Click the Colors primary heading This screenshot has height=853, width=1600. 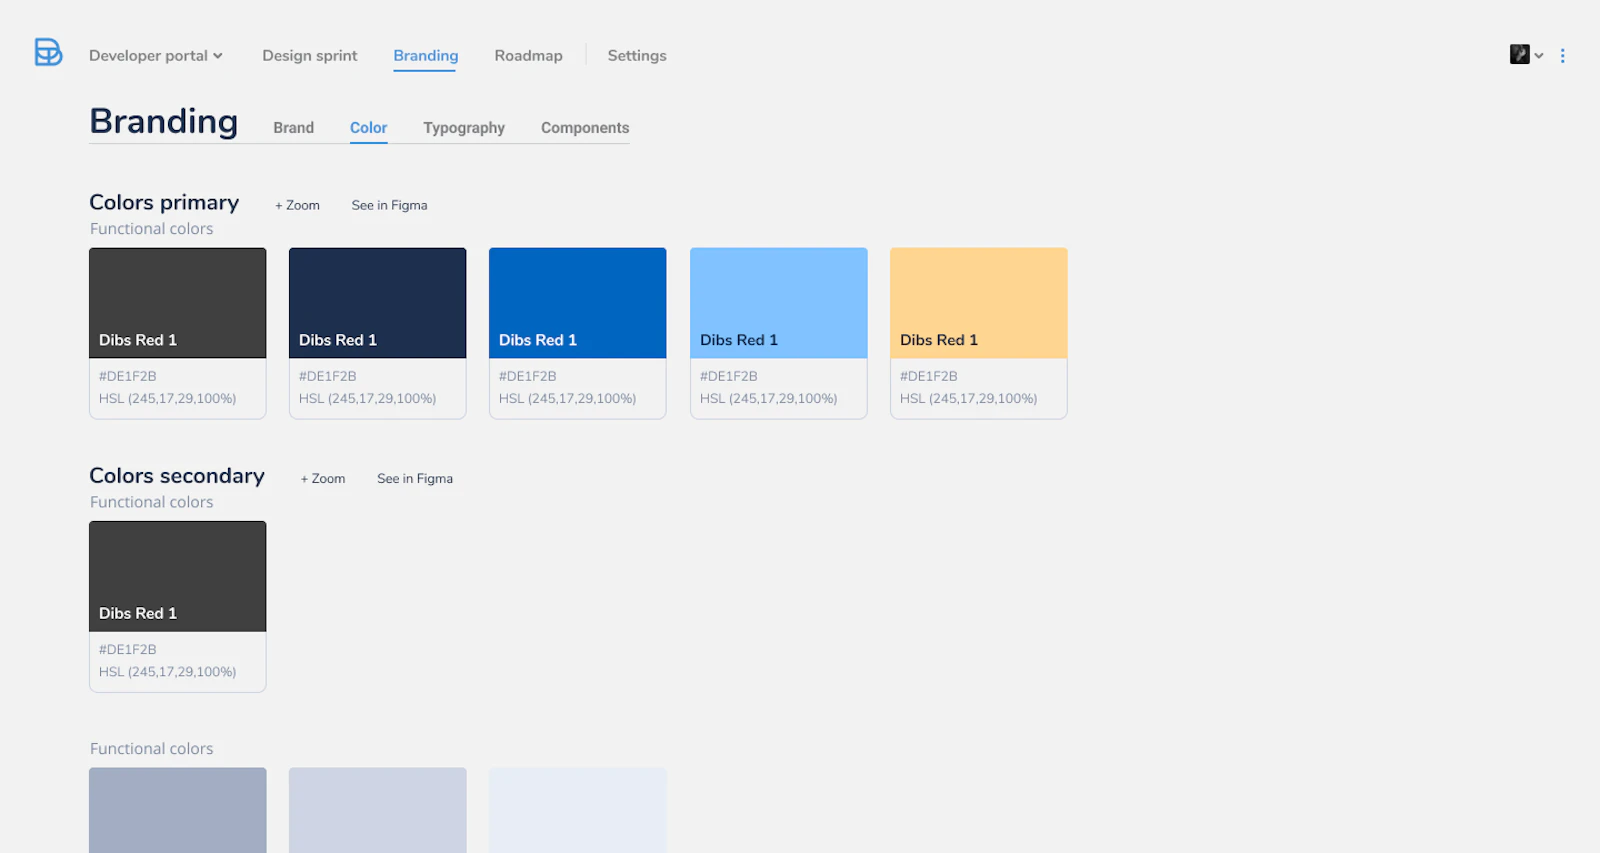pos(164,203)
